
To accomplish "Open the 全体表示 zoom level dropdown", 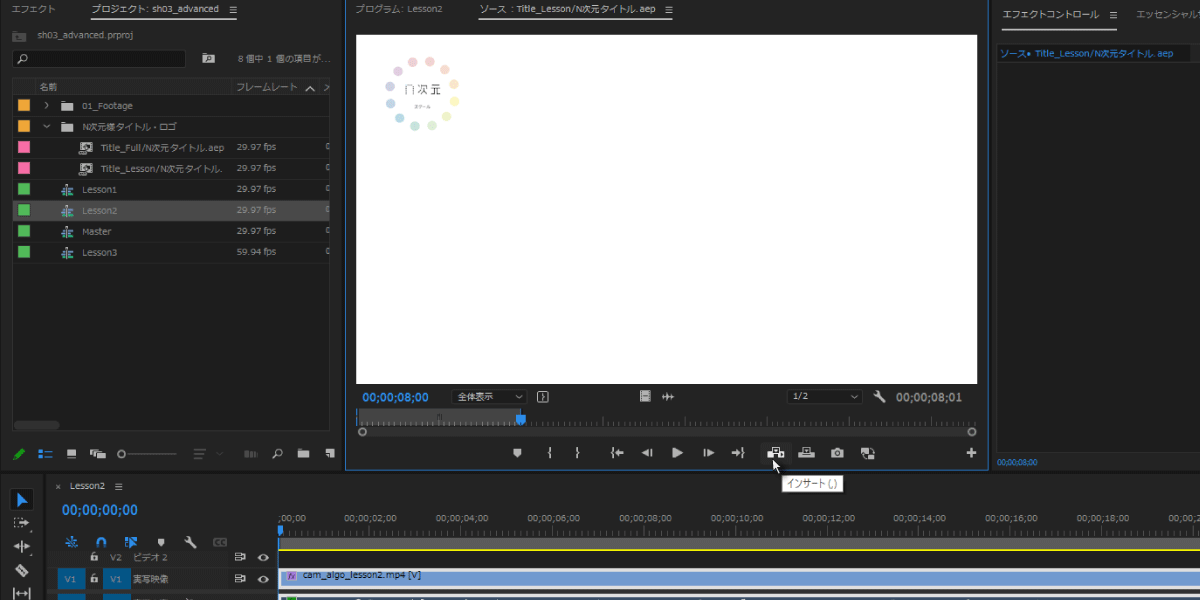I will click(489, 396).
